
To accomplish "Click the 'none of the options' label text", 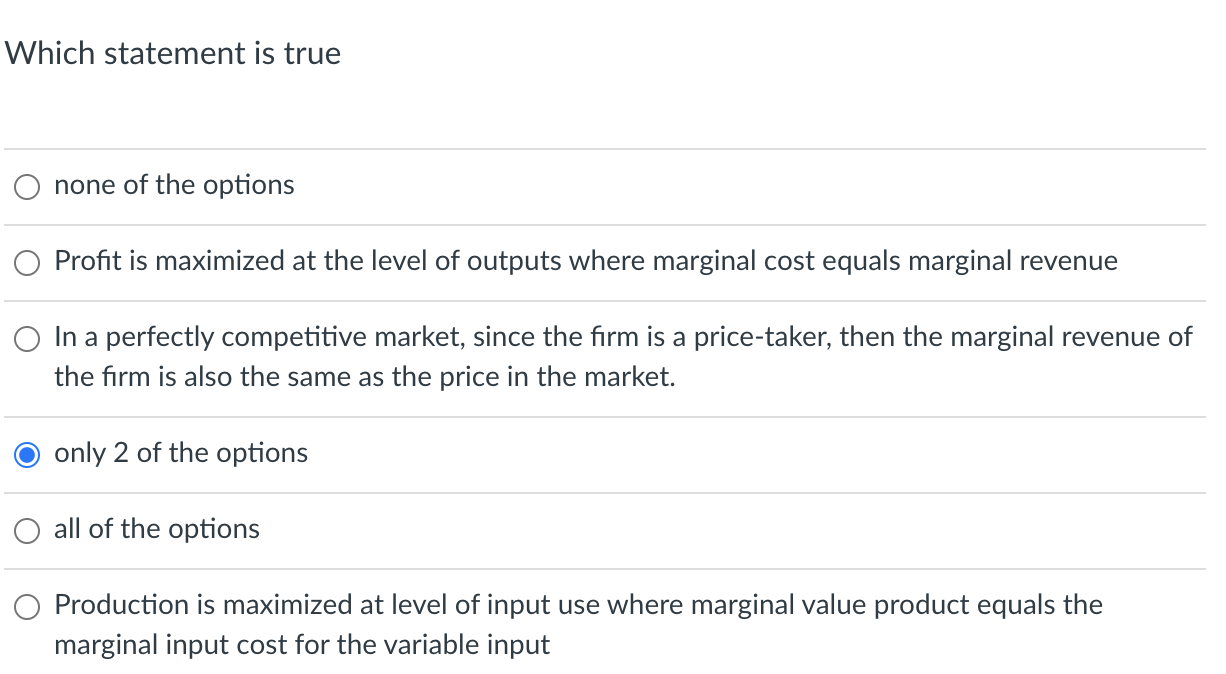I will [174, 185].
